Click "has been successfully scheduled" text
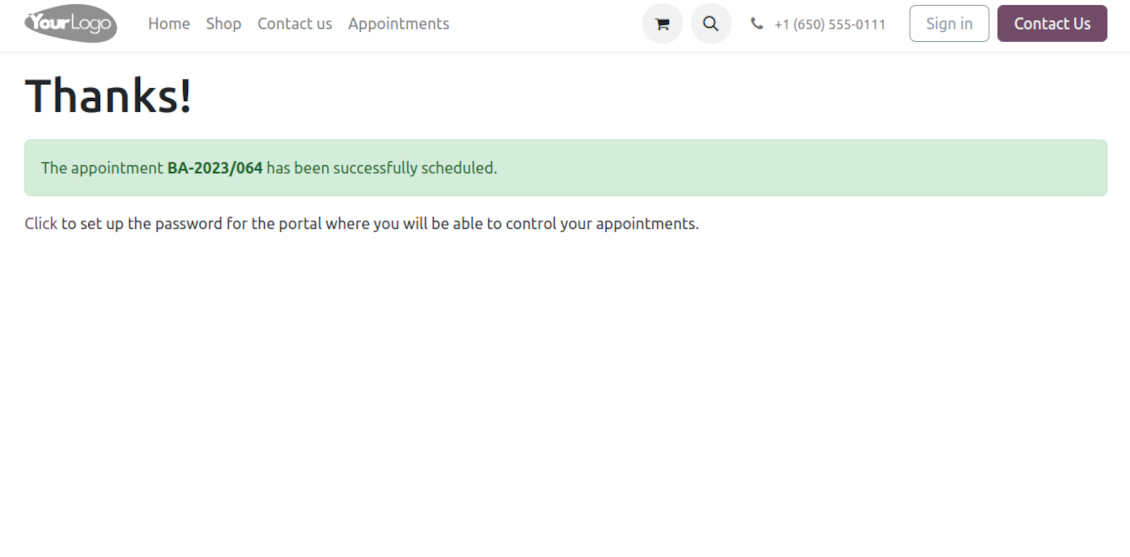 pos(381,168)
